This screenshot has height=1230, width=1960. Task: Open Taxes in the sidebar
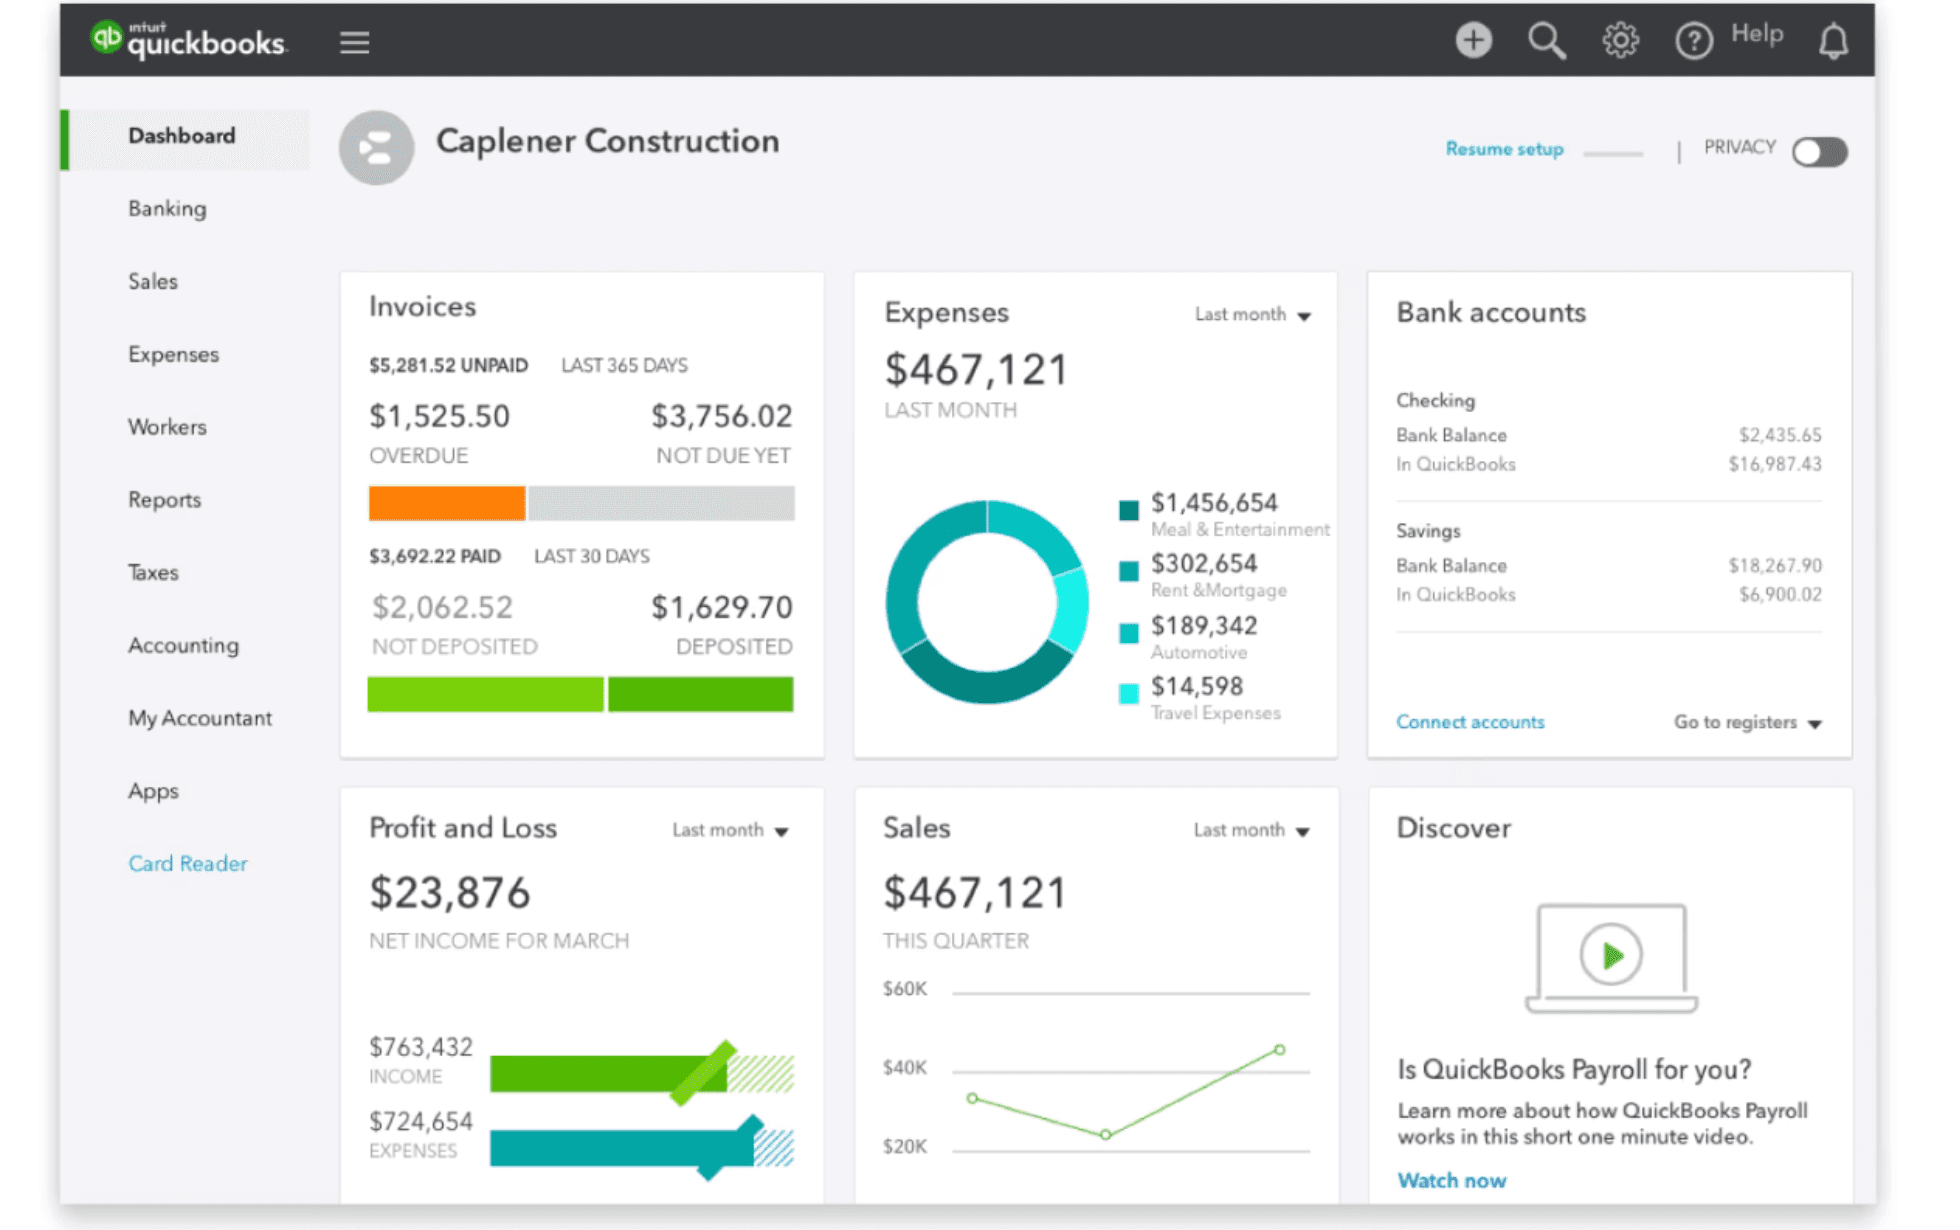tap(153, 573)
